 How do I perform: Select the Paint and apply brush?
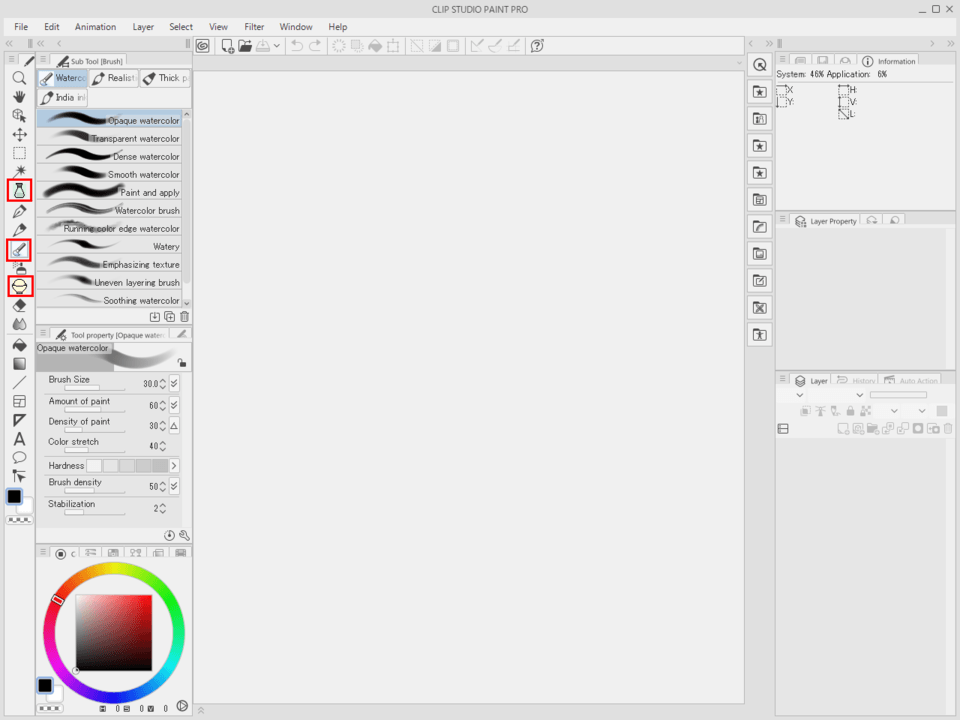pos(109,192)
